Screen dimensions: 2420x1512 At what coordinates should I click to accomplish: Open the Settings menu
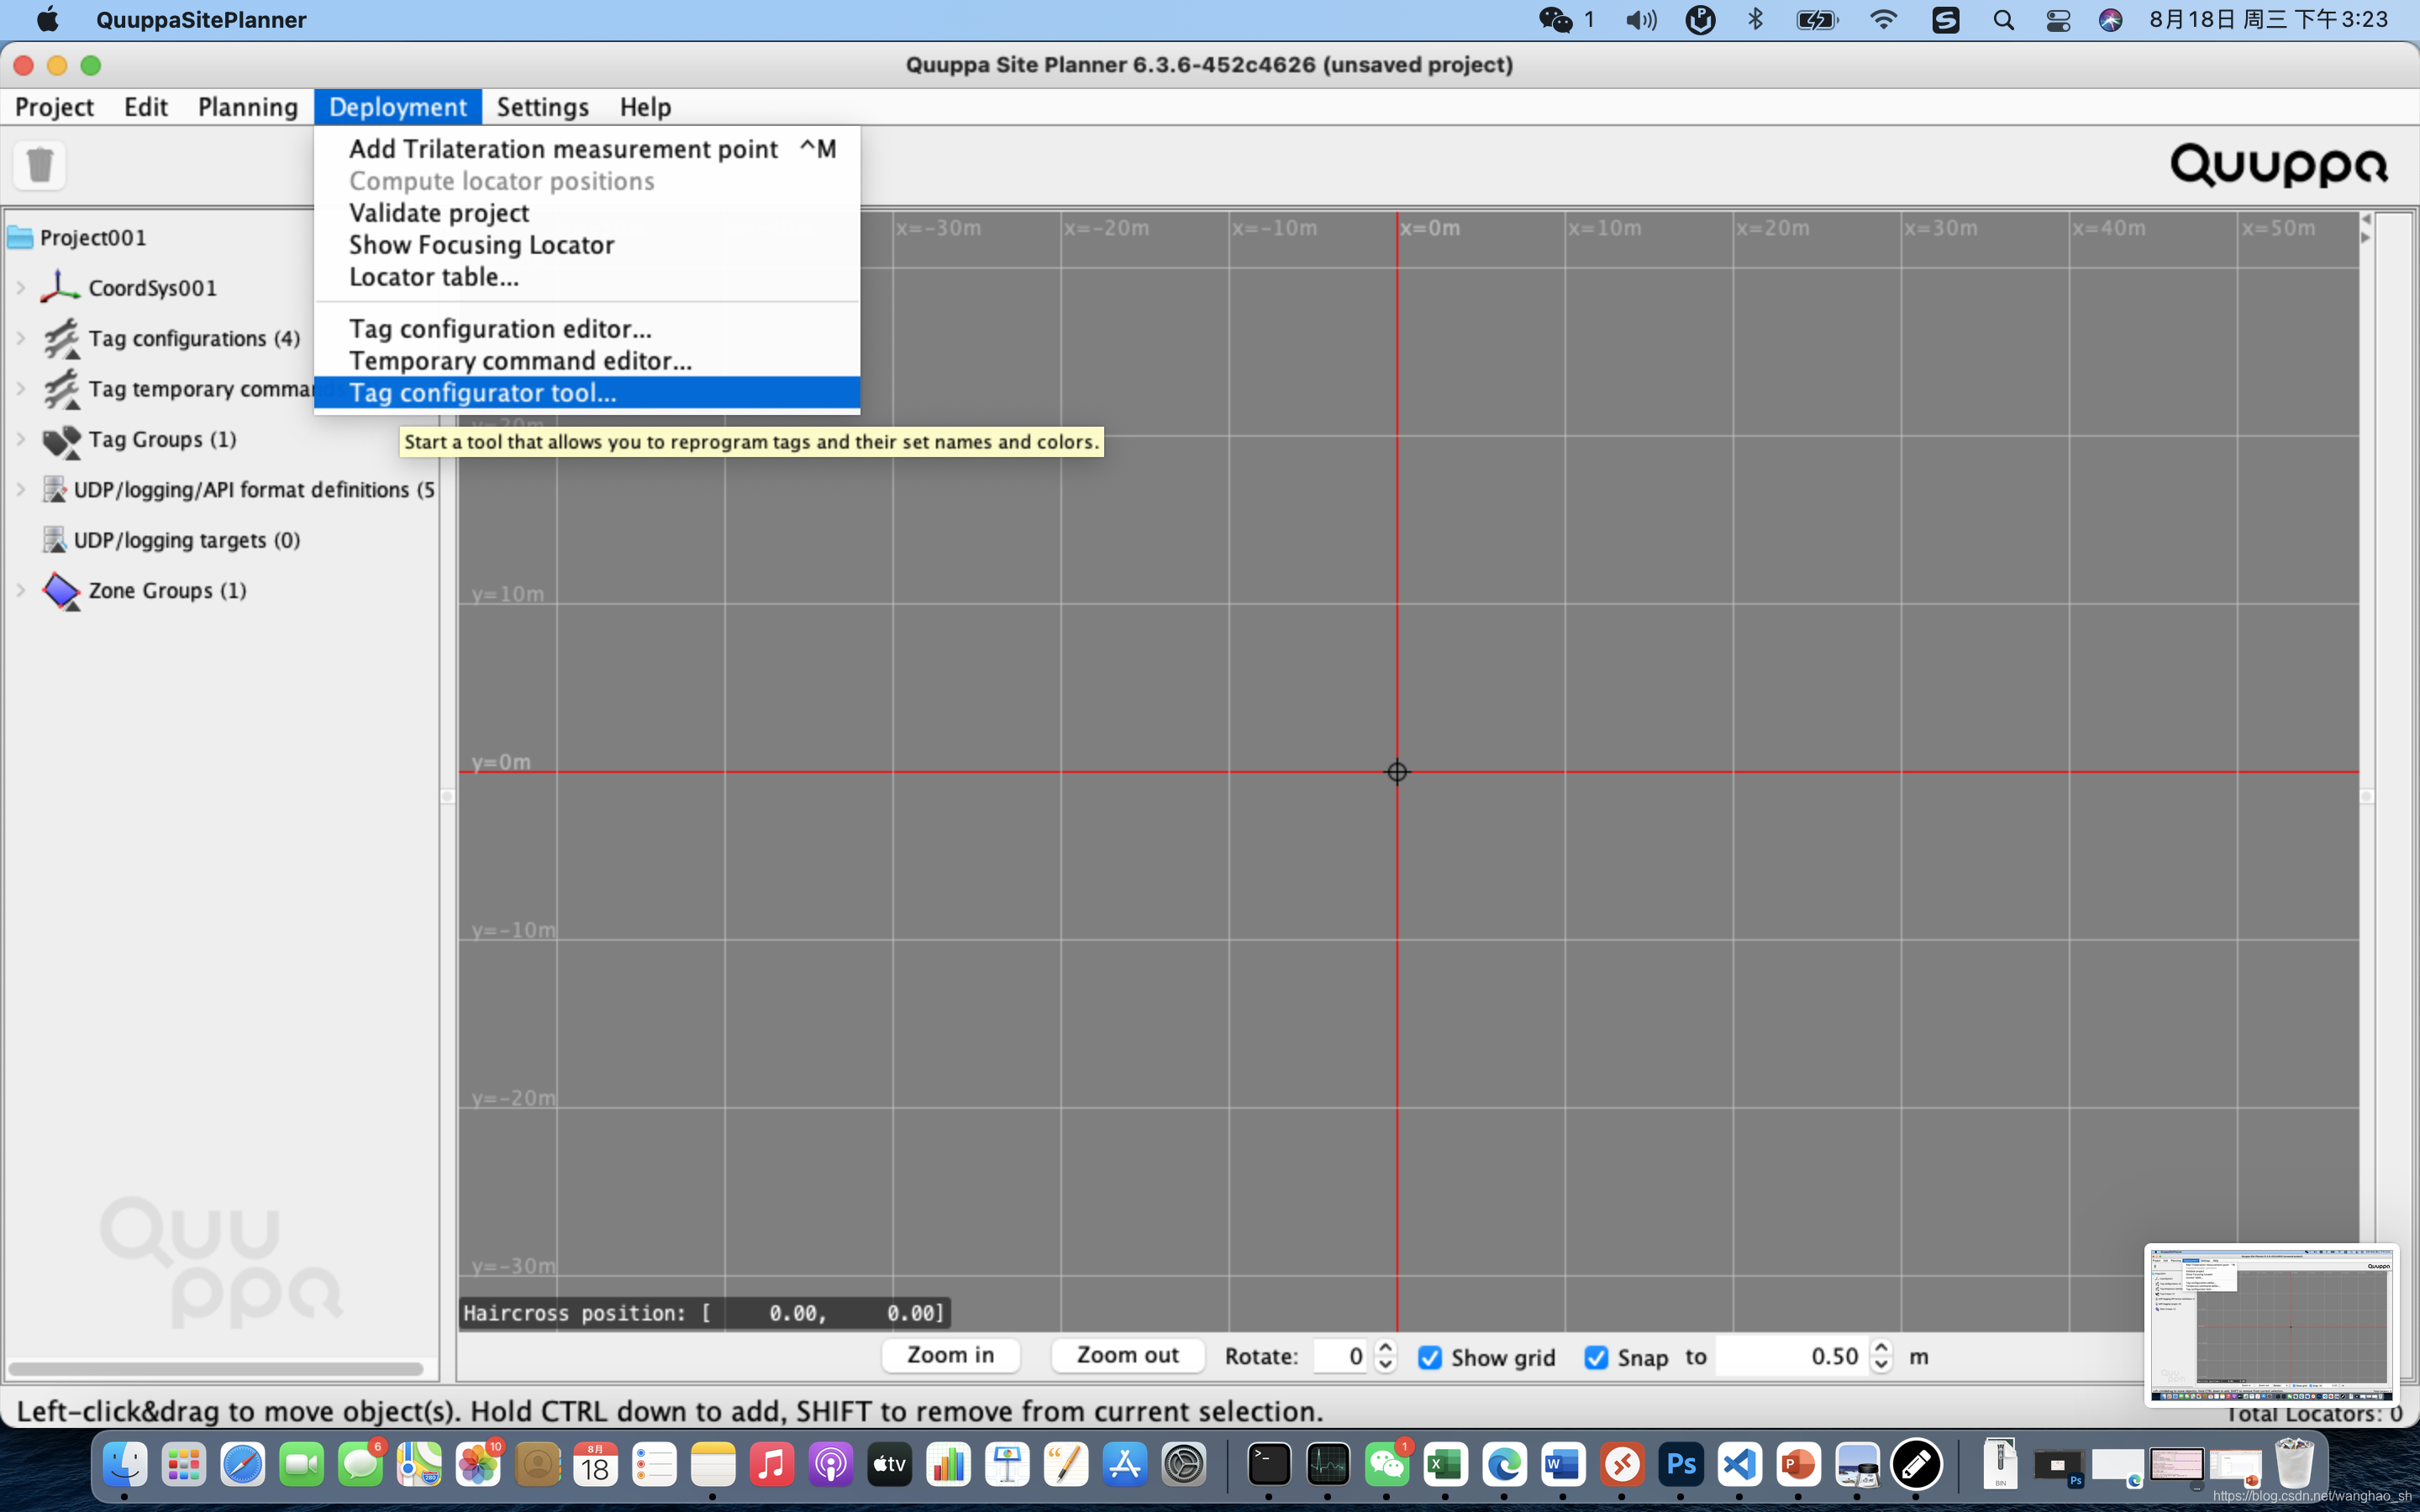click(543, 107)
